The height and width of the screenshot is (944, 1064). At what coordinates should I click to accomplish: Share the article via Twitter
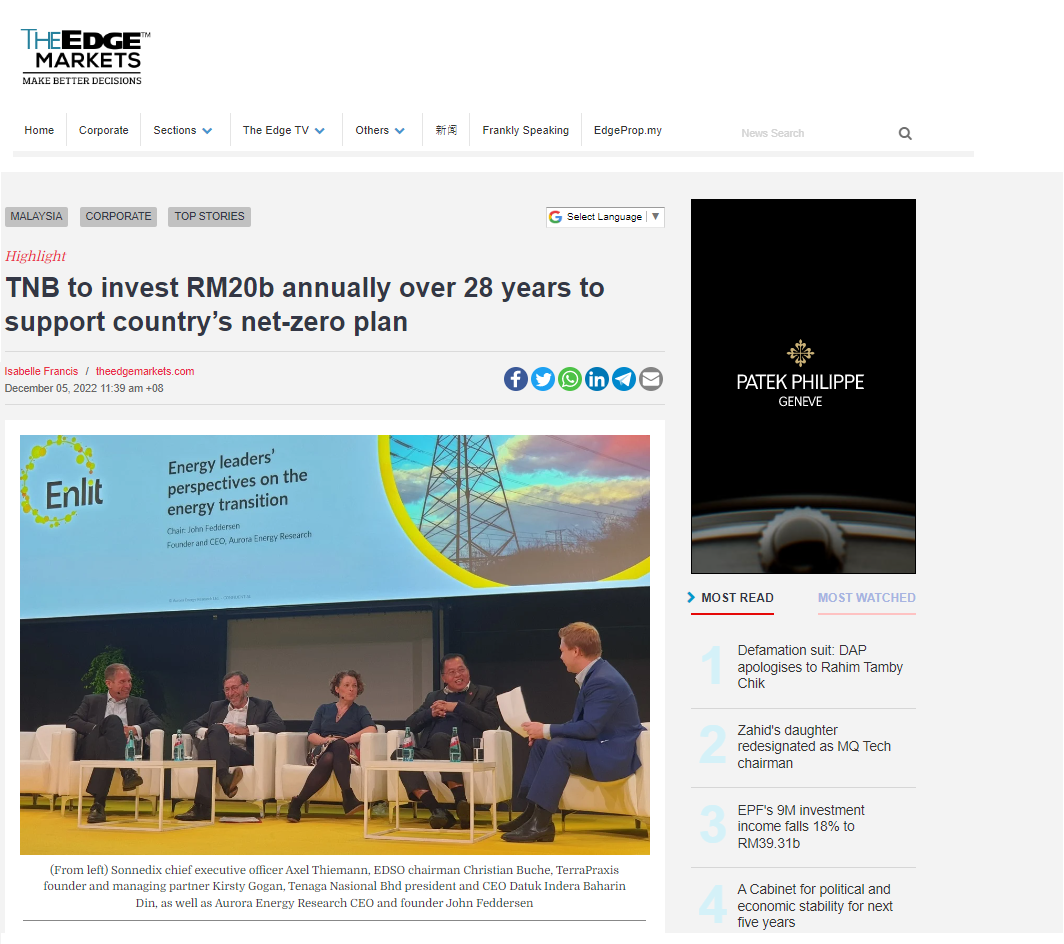[x=542, y=379]
